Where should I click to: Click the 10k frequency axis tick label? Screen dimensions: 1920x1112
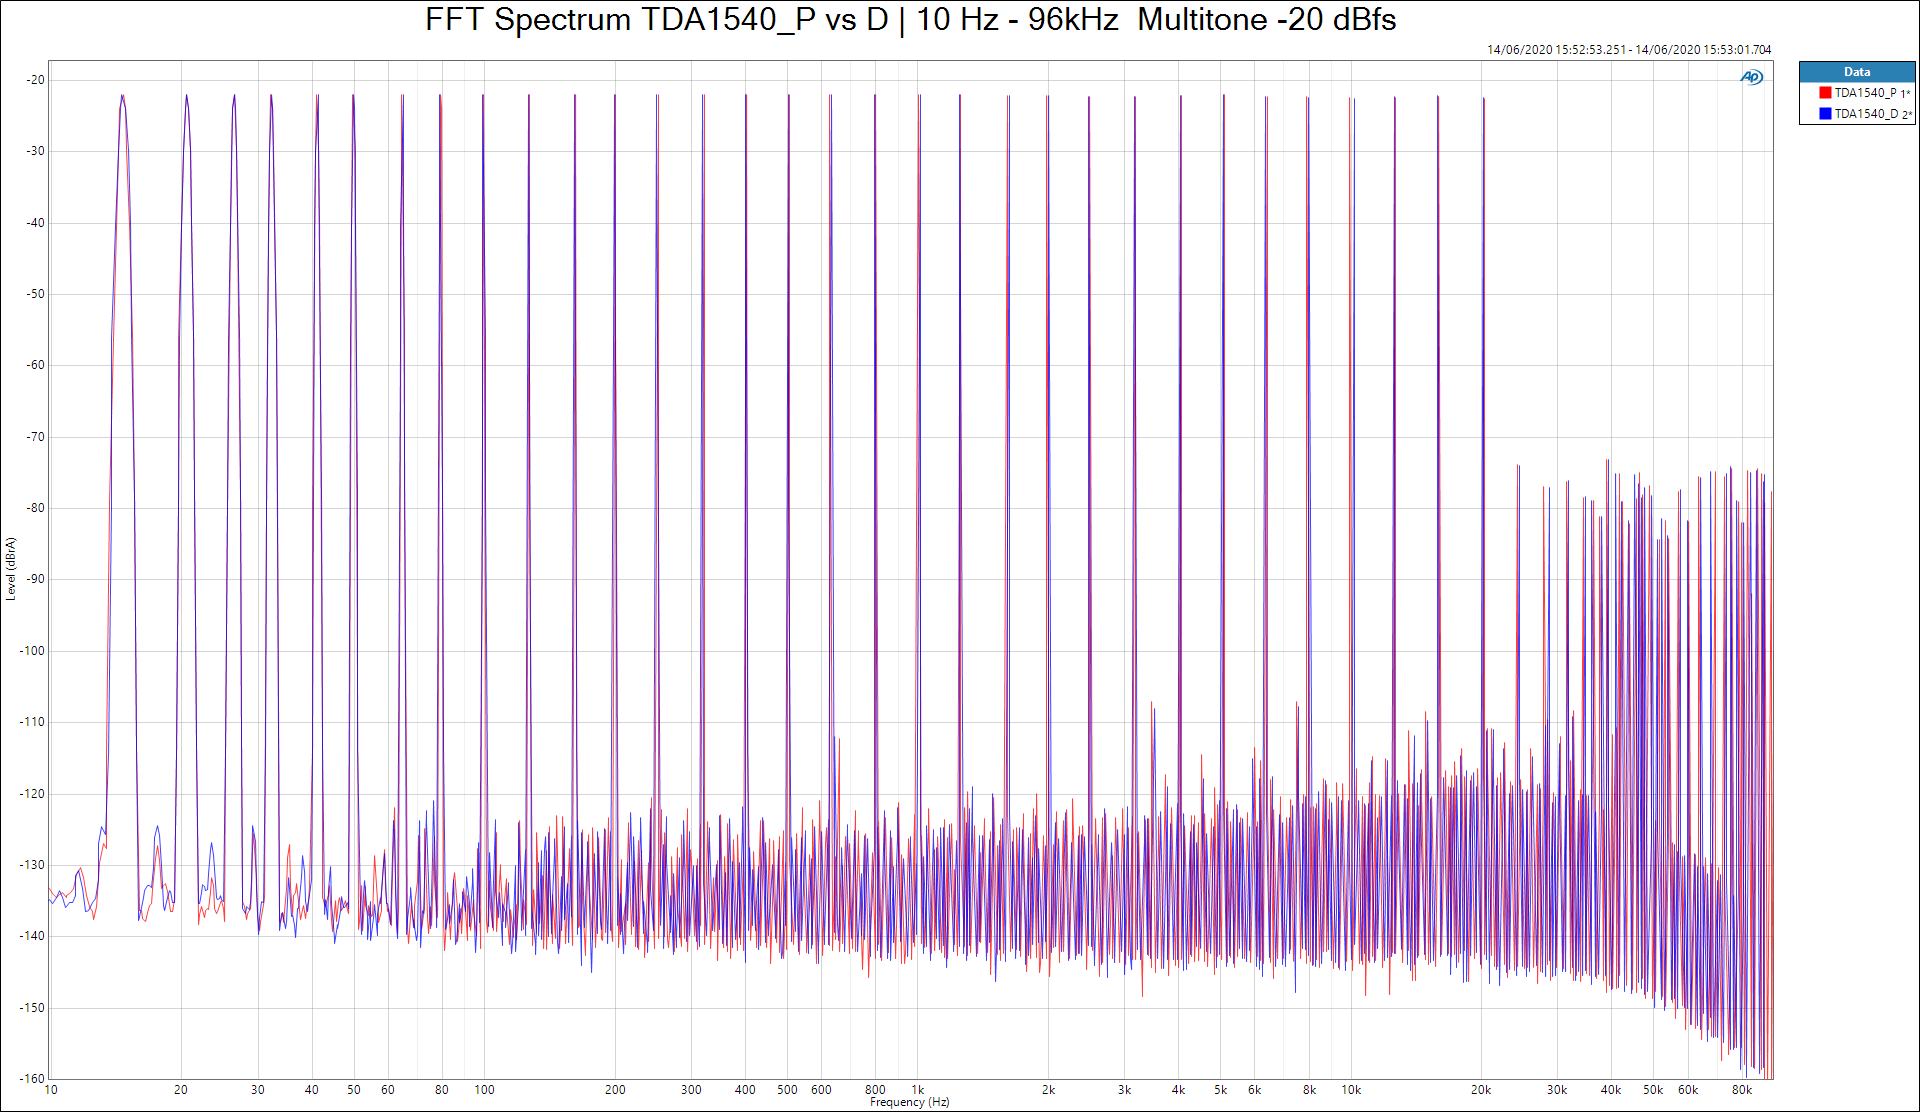(1350, 1090)
